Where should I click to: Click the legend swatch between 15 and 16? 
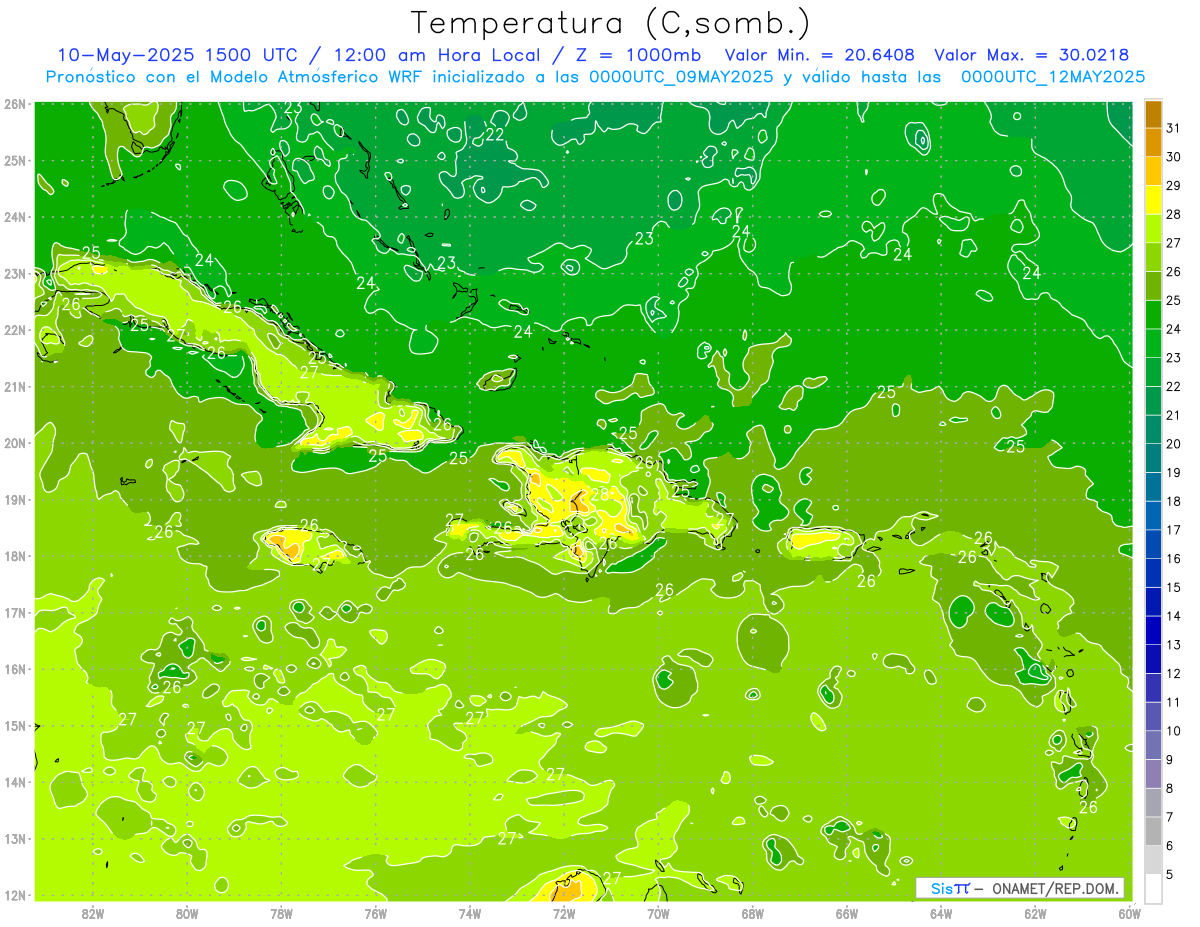tap(1153, 572)
